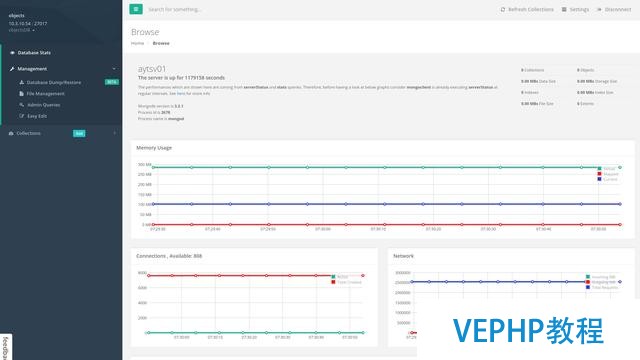Click the Home breadcrumb link

[x=138, y=43]
